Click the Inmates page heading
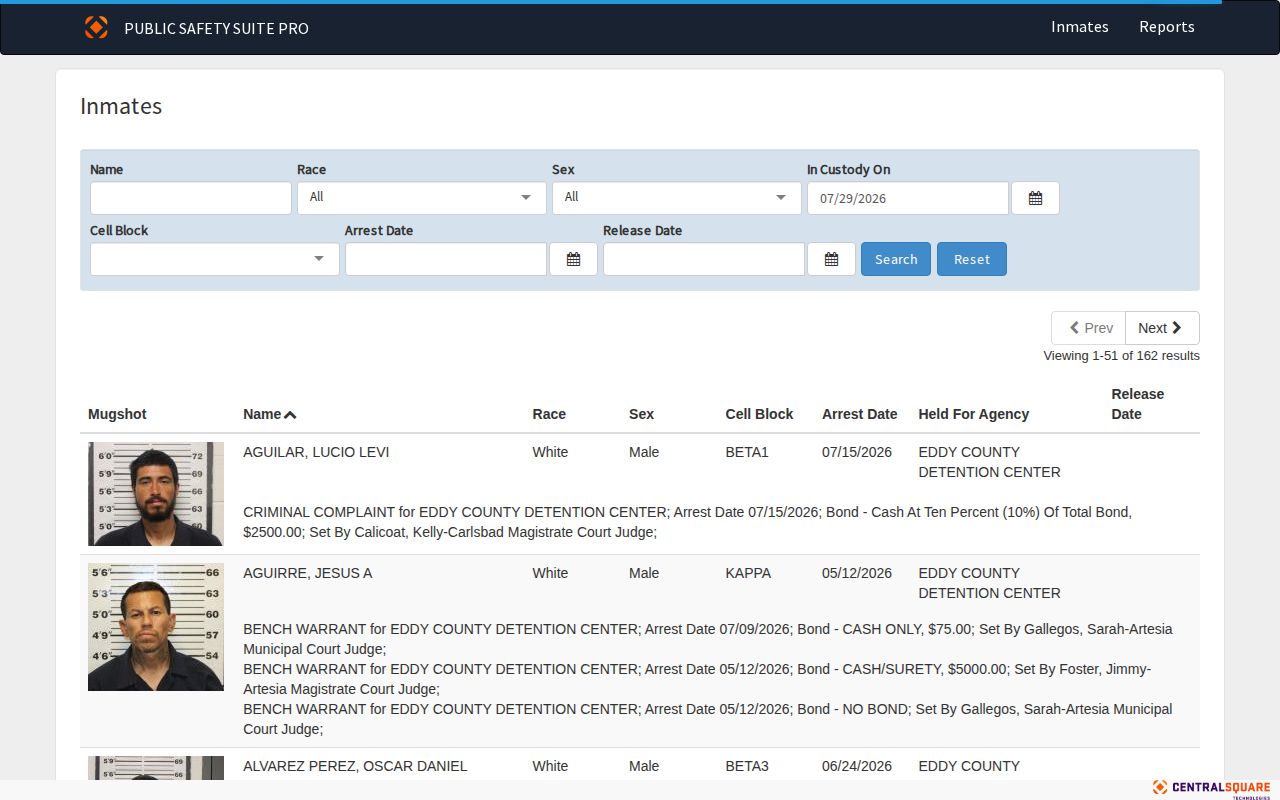Viewport: 1280px width, 800px height. click(x=121, y=106)
